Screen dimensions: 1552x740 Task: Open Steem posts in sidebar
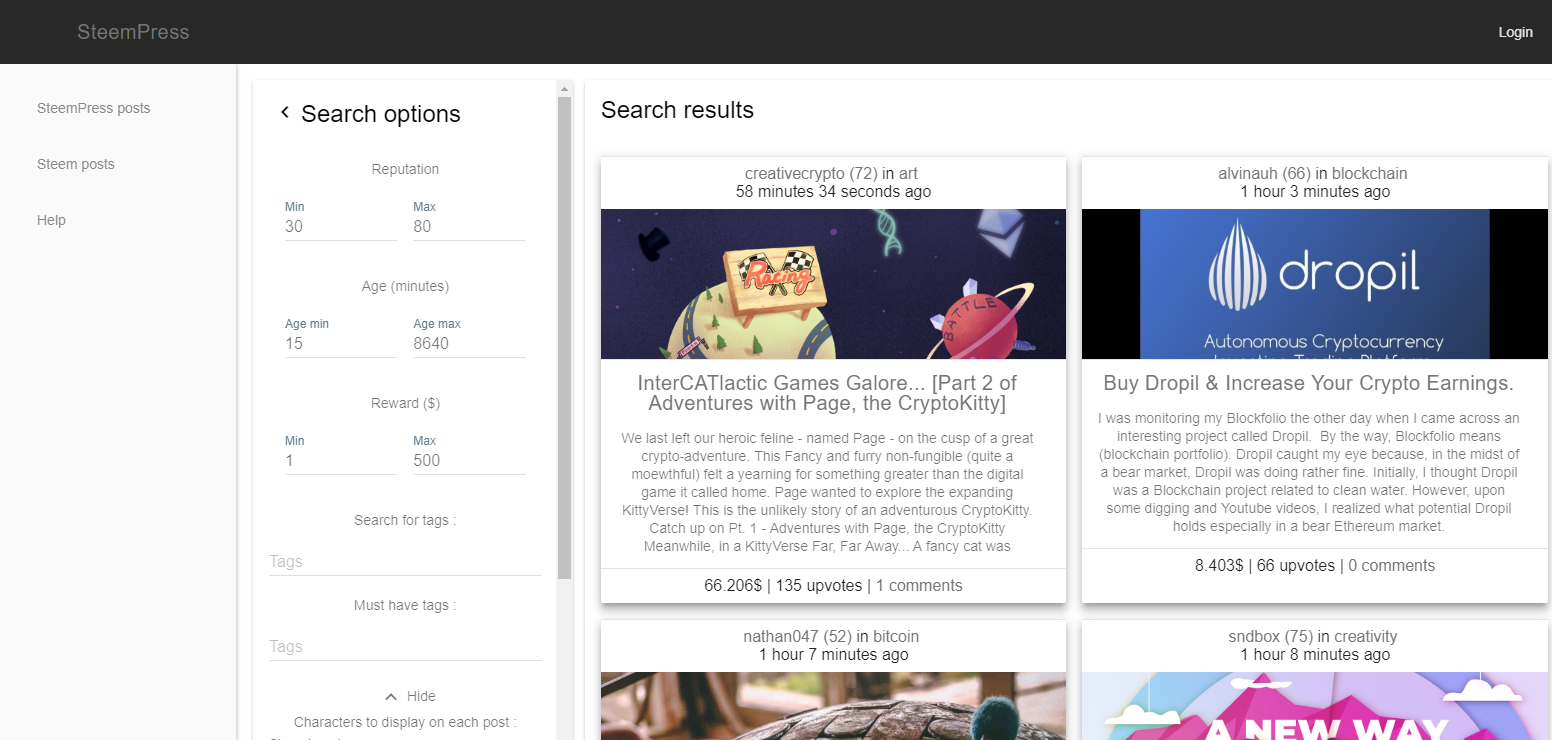76,164
